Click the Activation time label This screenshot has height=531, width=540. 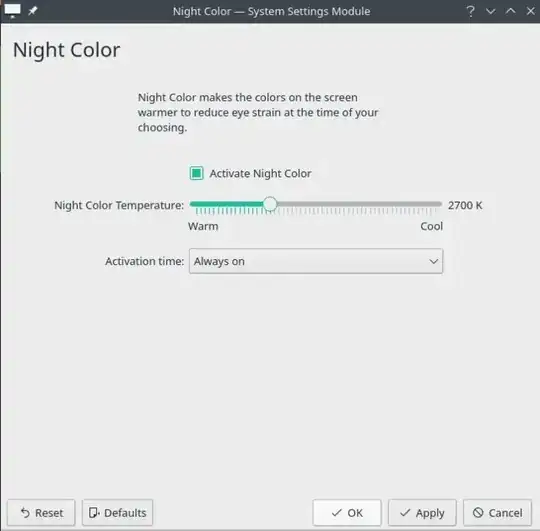[145, 261]
